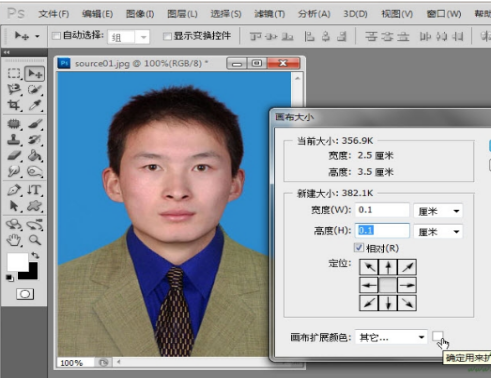The width and height of the screenshot is (492, 378).
Task: Click align left edges icon in options bar
Action: [309, 36]
